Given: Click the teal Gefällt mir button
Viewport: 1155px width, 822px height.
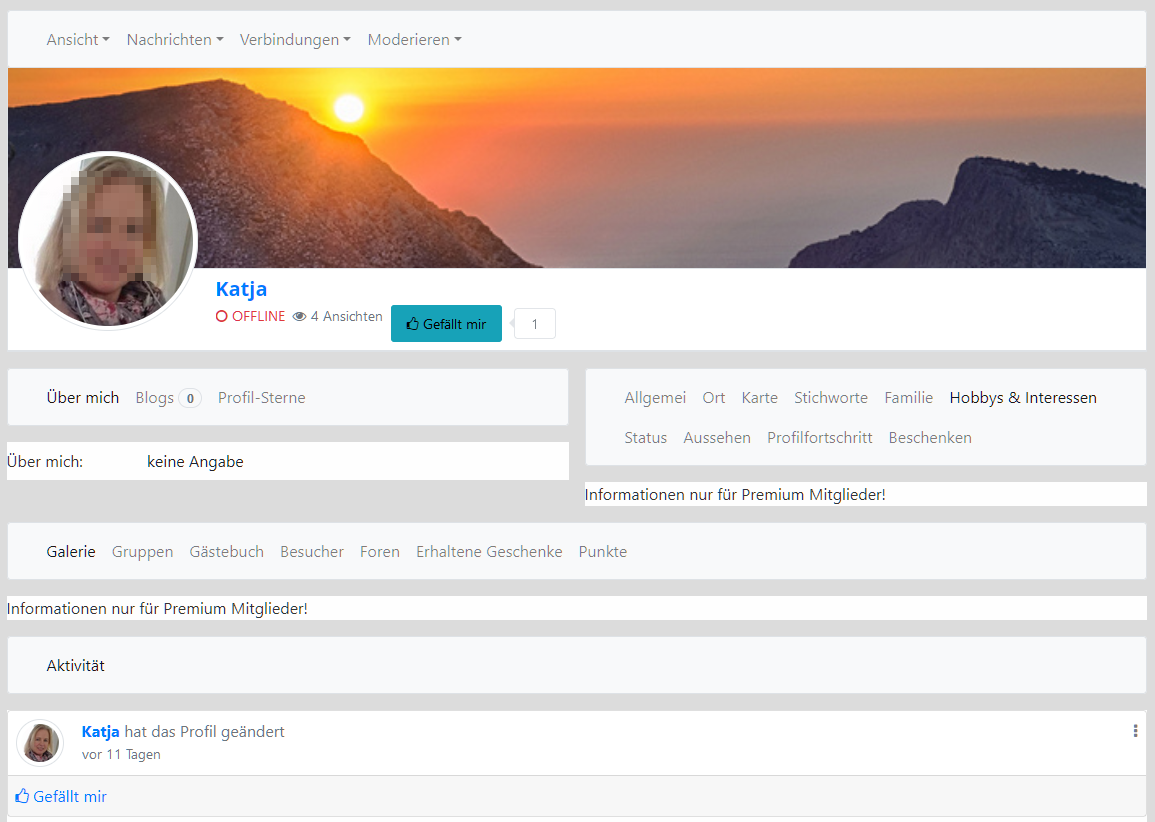Looking at the screenshot, I should pos(446,323).
